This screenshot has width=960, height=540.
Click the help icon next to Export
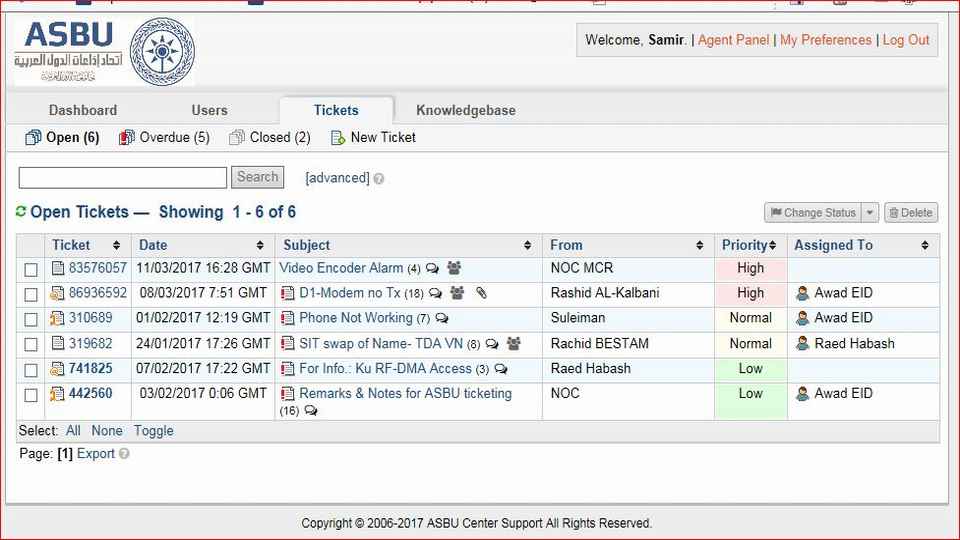124,454
